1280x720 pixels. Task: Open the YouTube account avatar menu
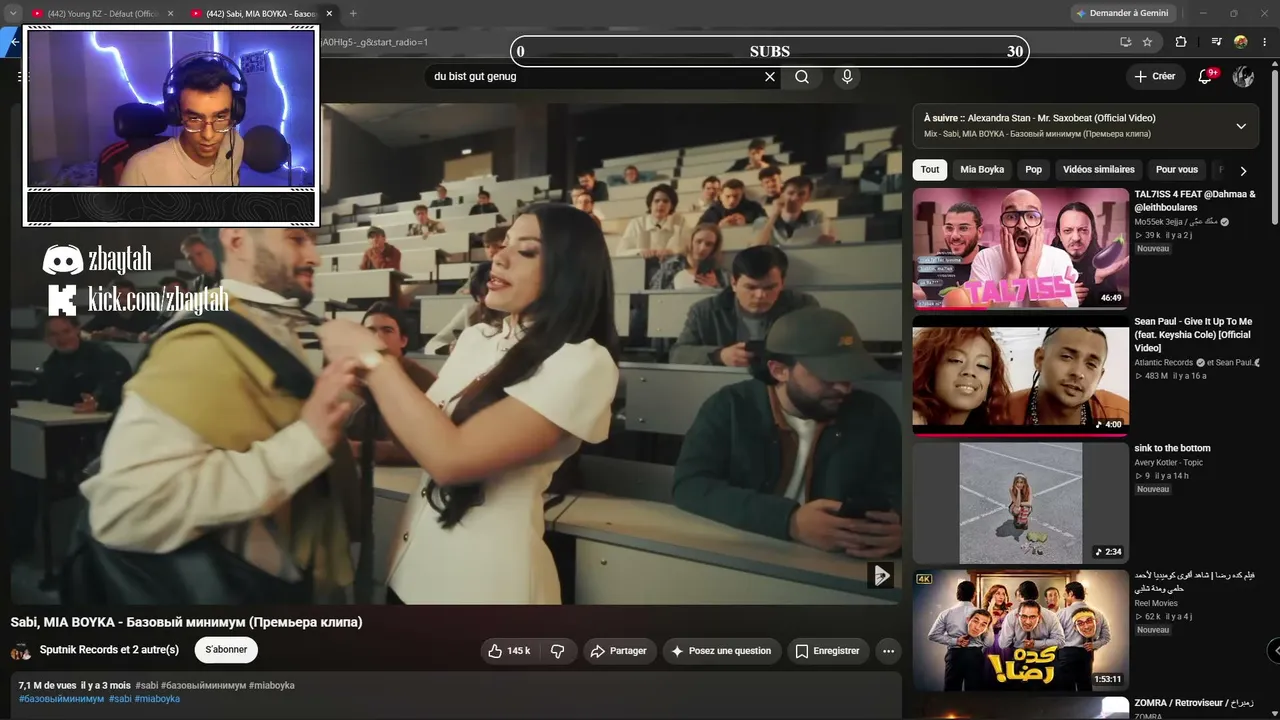[x=1243, y=77]
